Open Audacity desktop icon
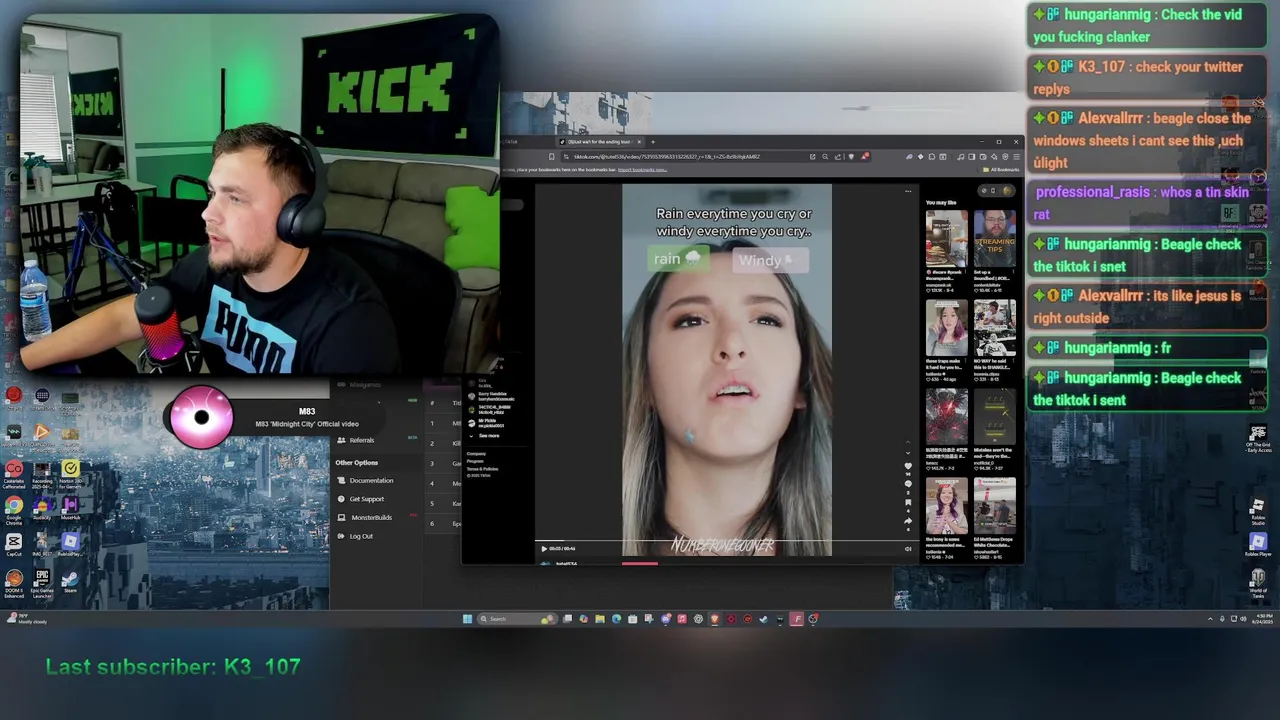Viewport: 1280px width, 720px height. coord(42,509)
